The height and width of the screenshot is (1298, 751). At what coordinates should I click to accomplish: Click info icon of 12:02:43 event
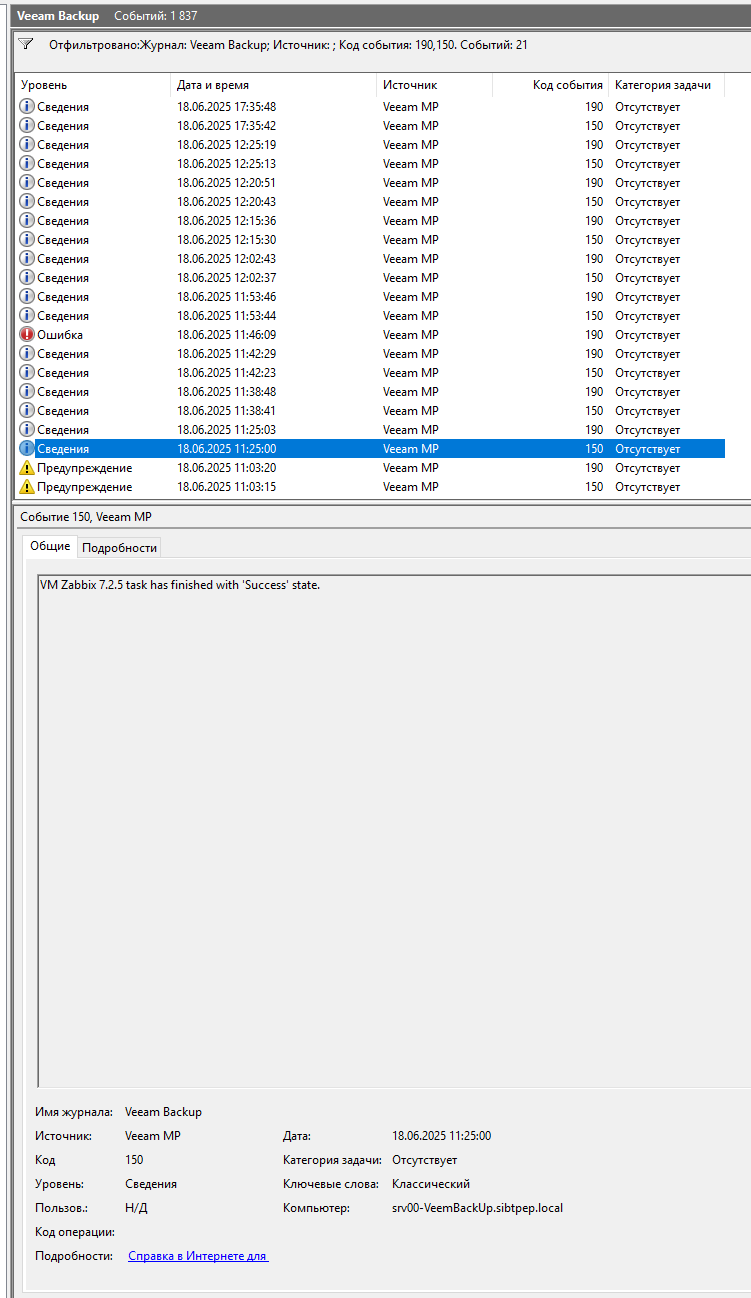tap(27, 259)
